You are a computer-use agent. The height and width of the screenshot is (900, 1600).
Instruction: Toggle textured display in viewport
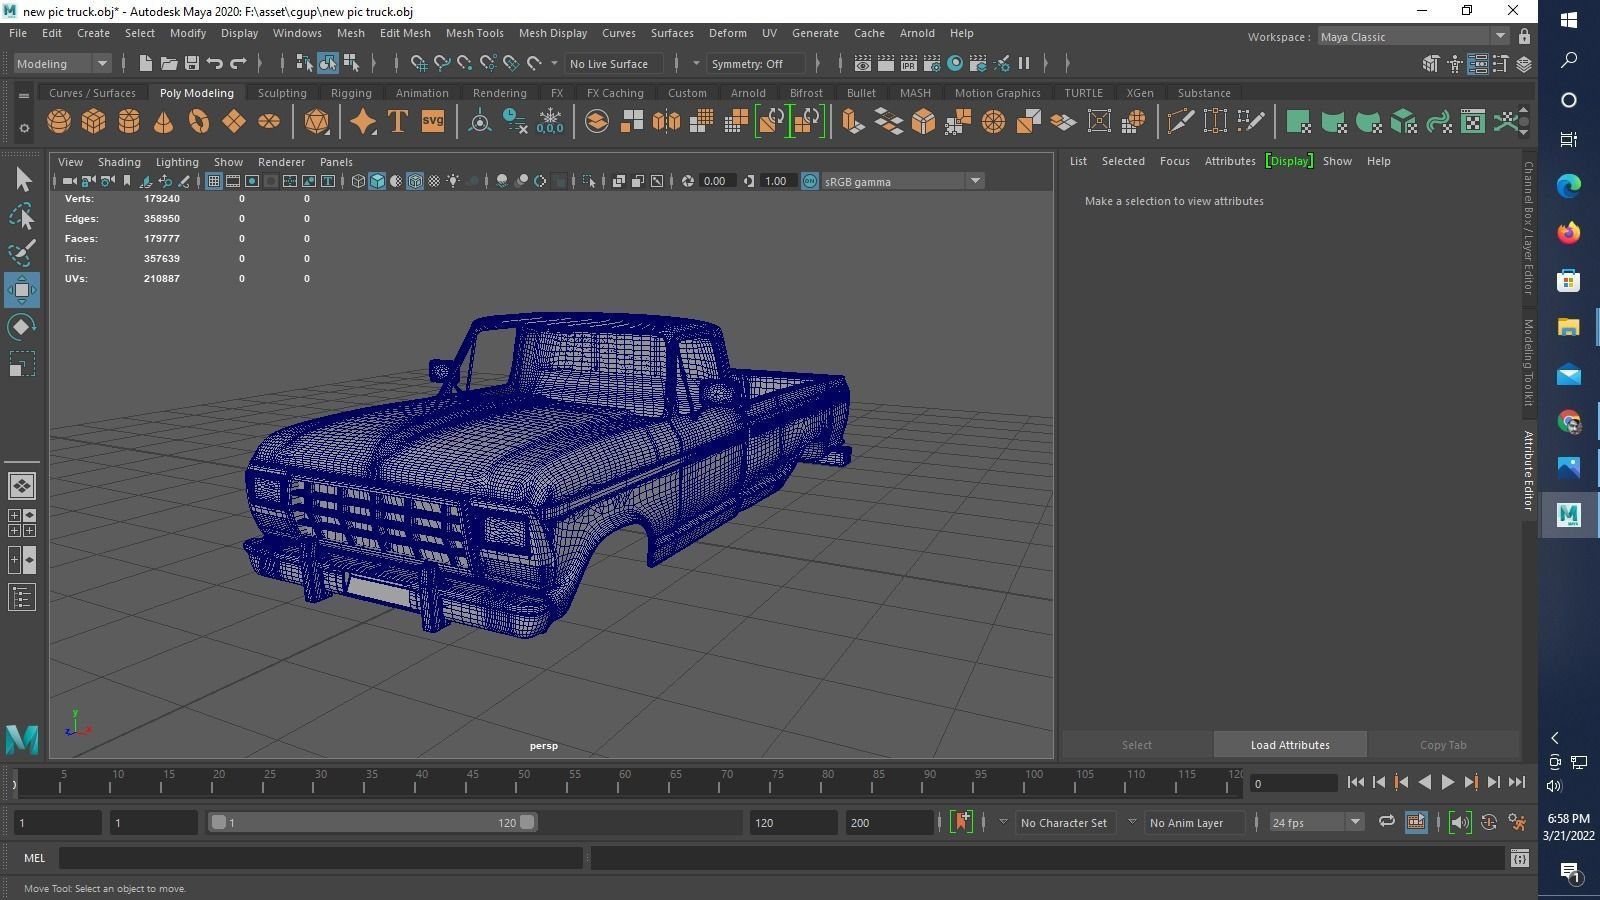pyautogui.click(x=434, y=181)
